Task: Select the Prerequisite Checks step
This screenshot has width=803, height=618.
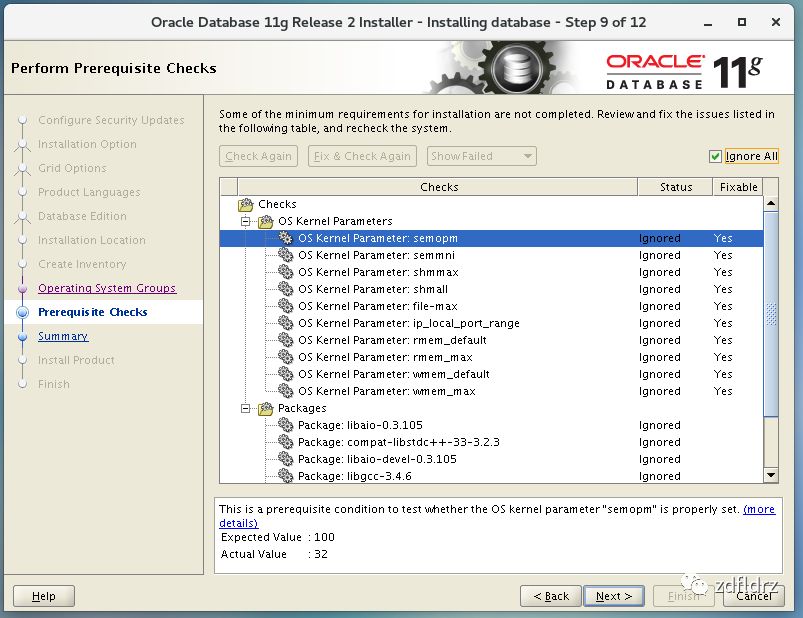Action: (x=93, y=312)
